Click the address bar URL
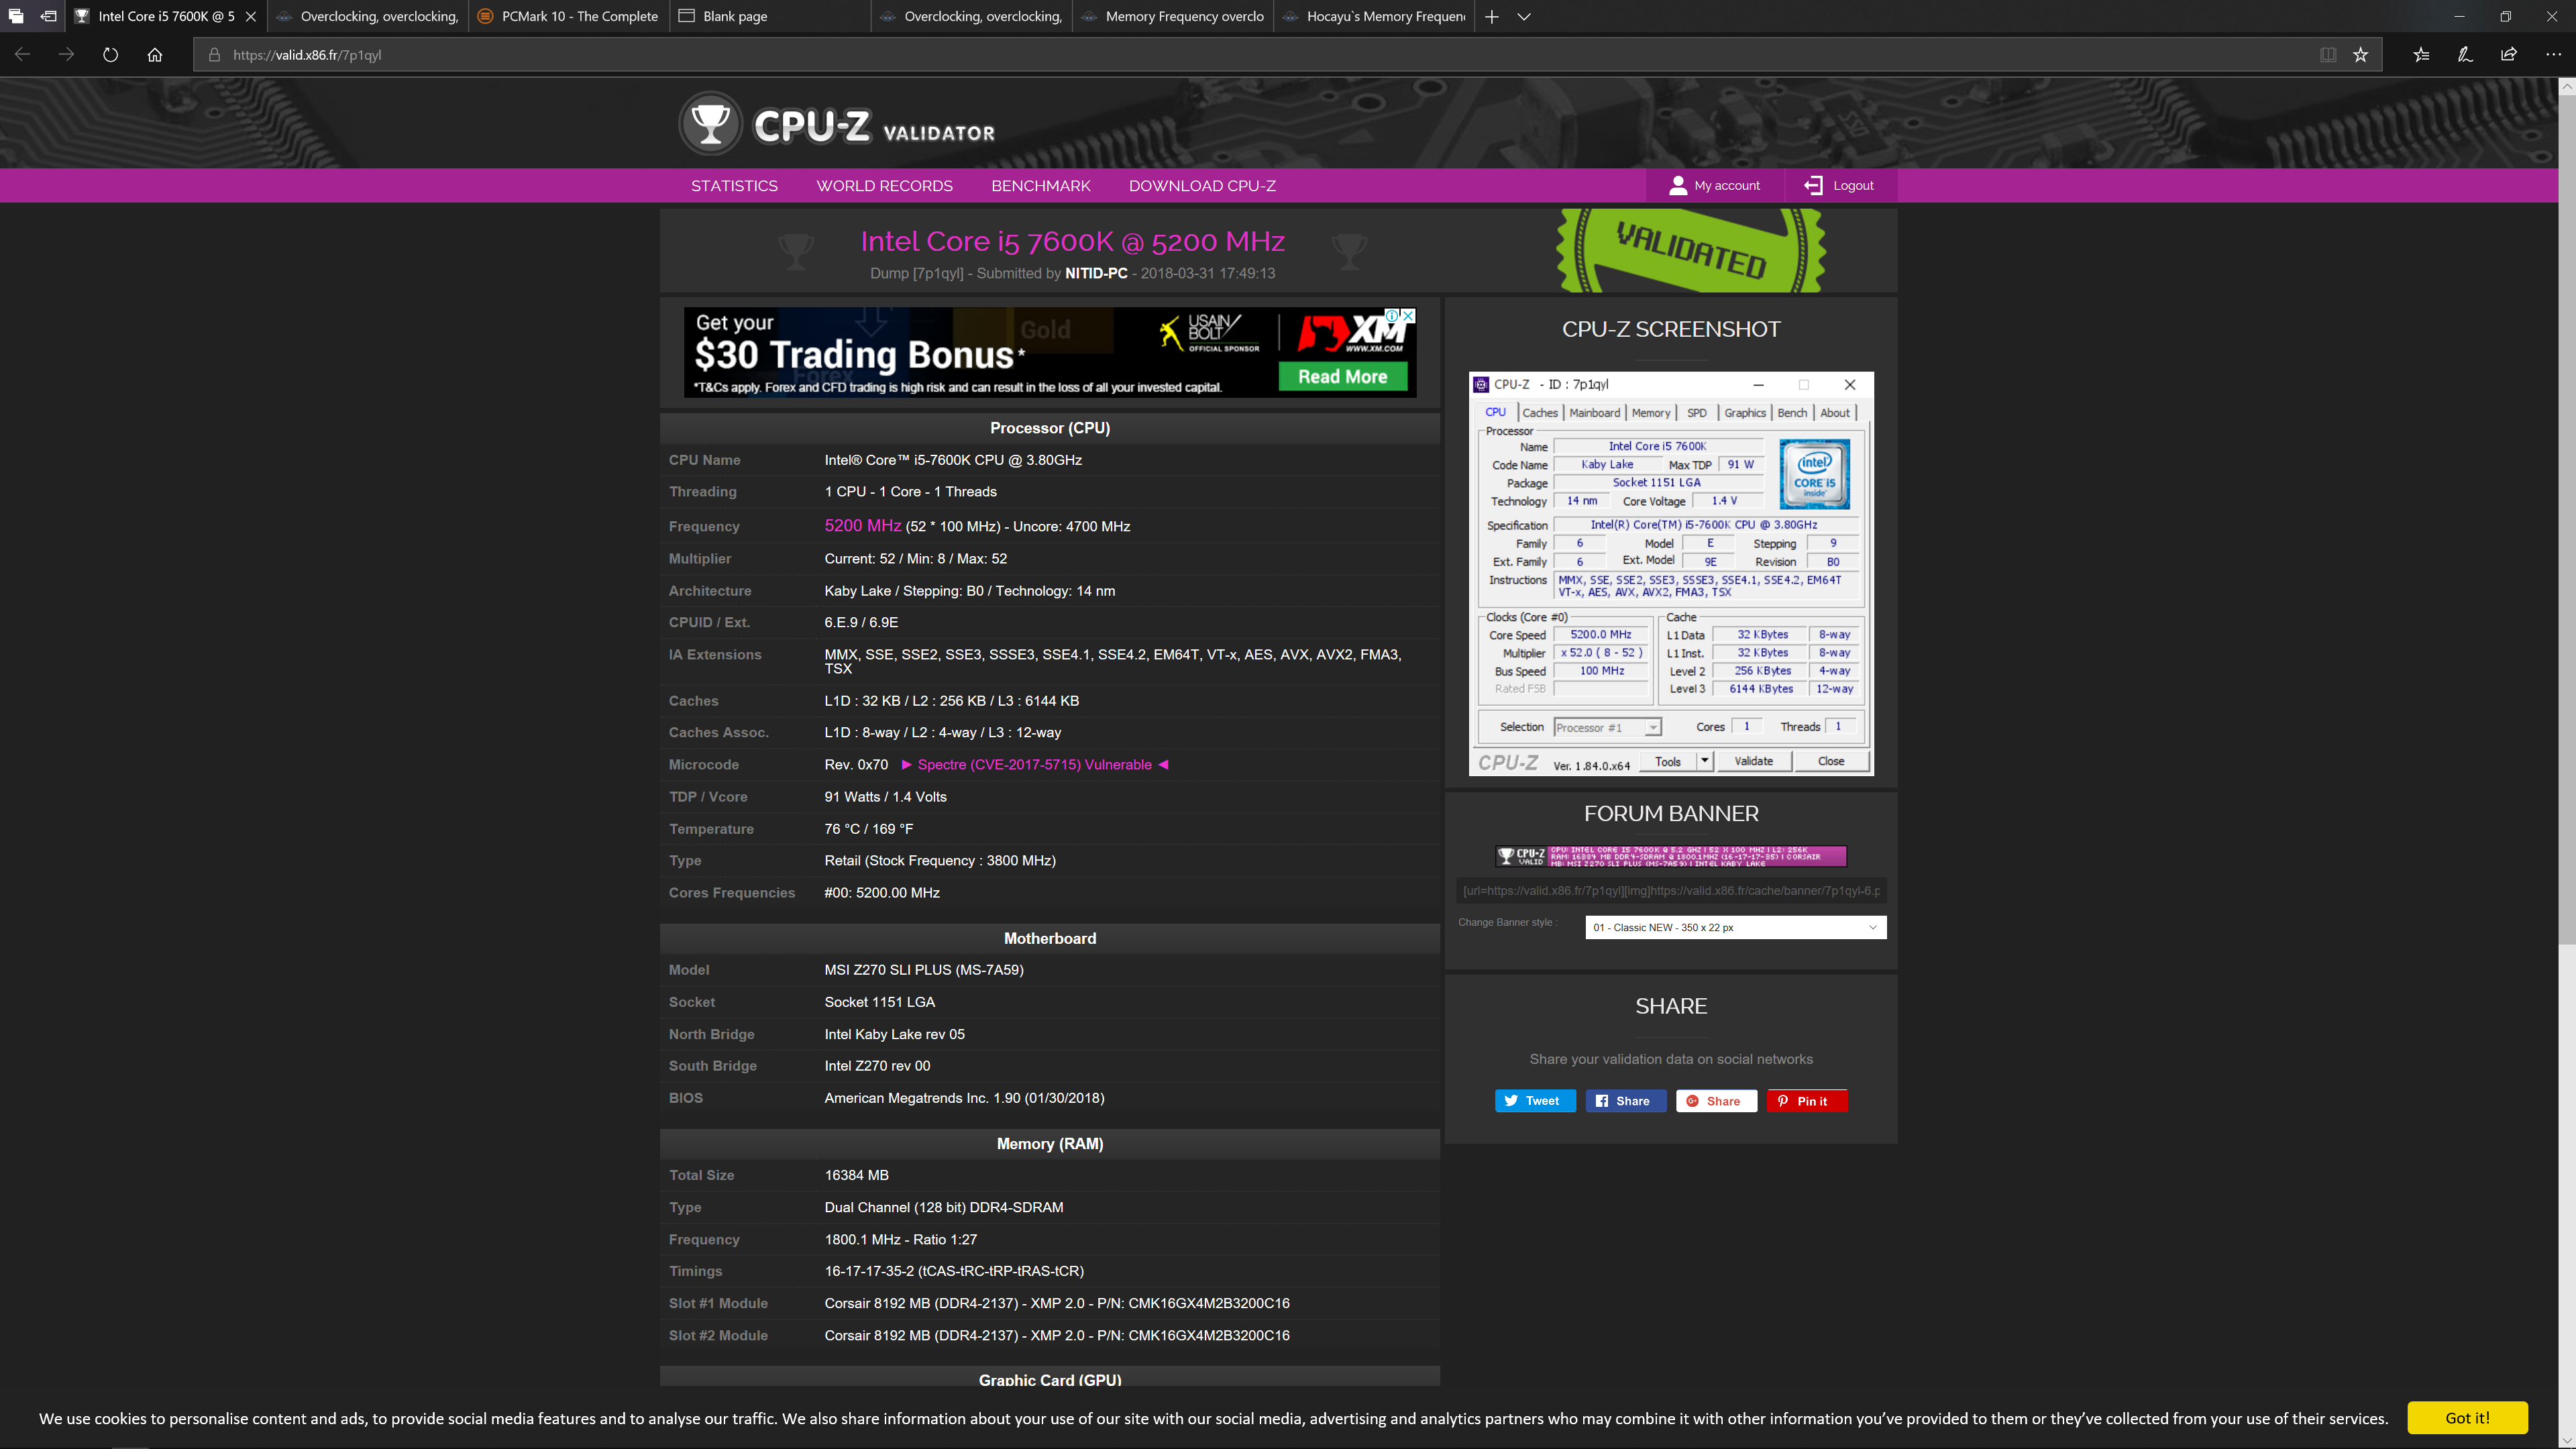 [307, 55]
